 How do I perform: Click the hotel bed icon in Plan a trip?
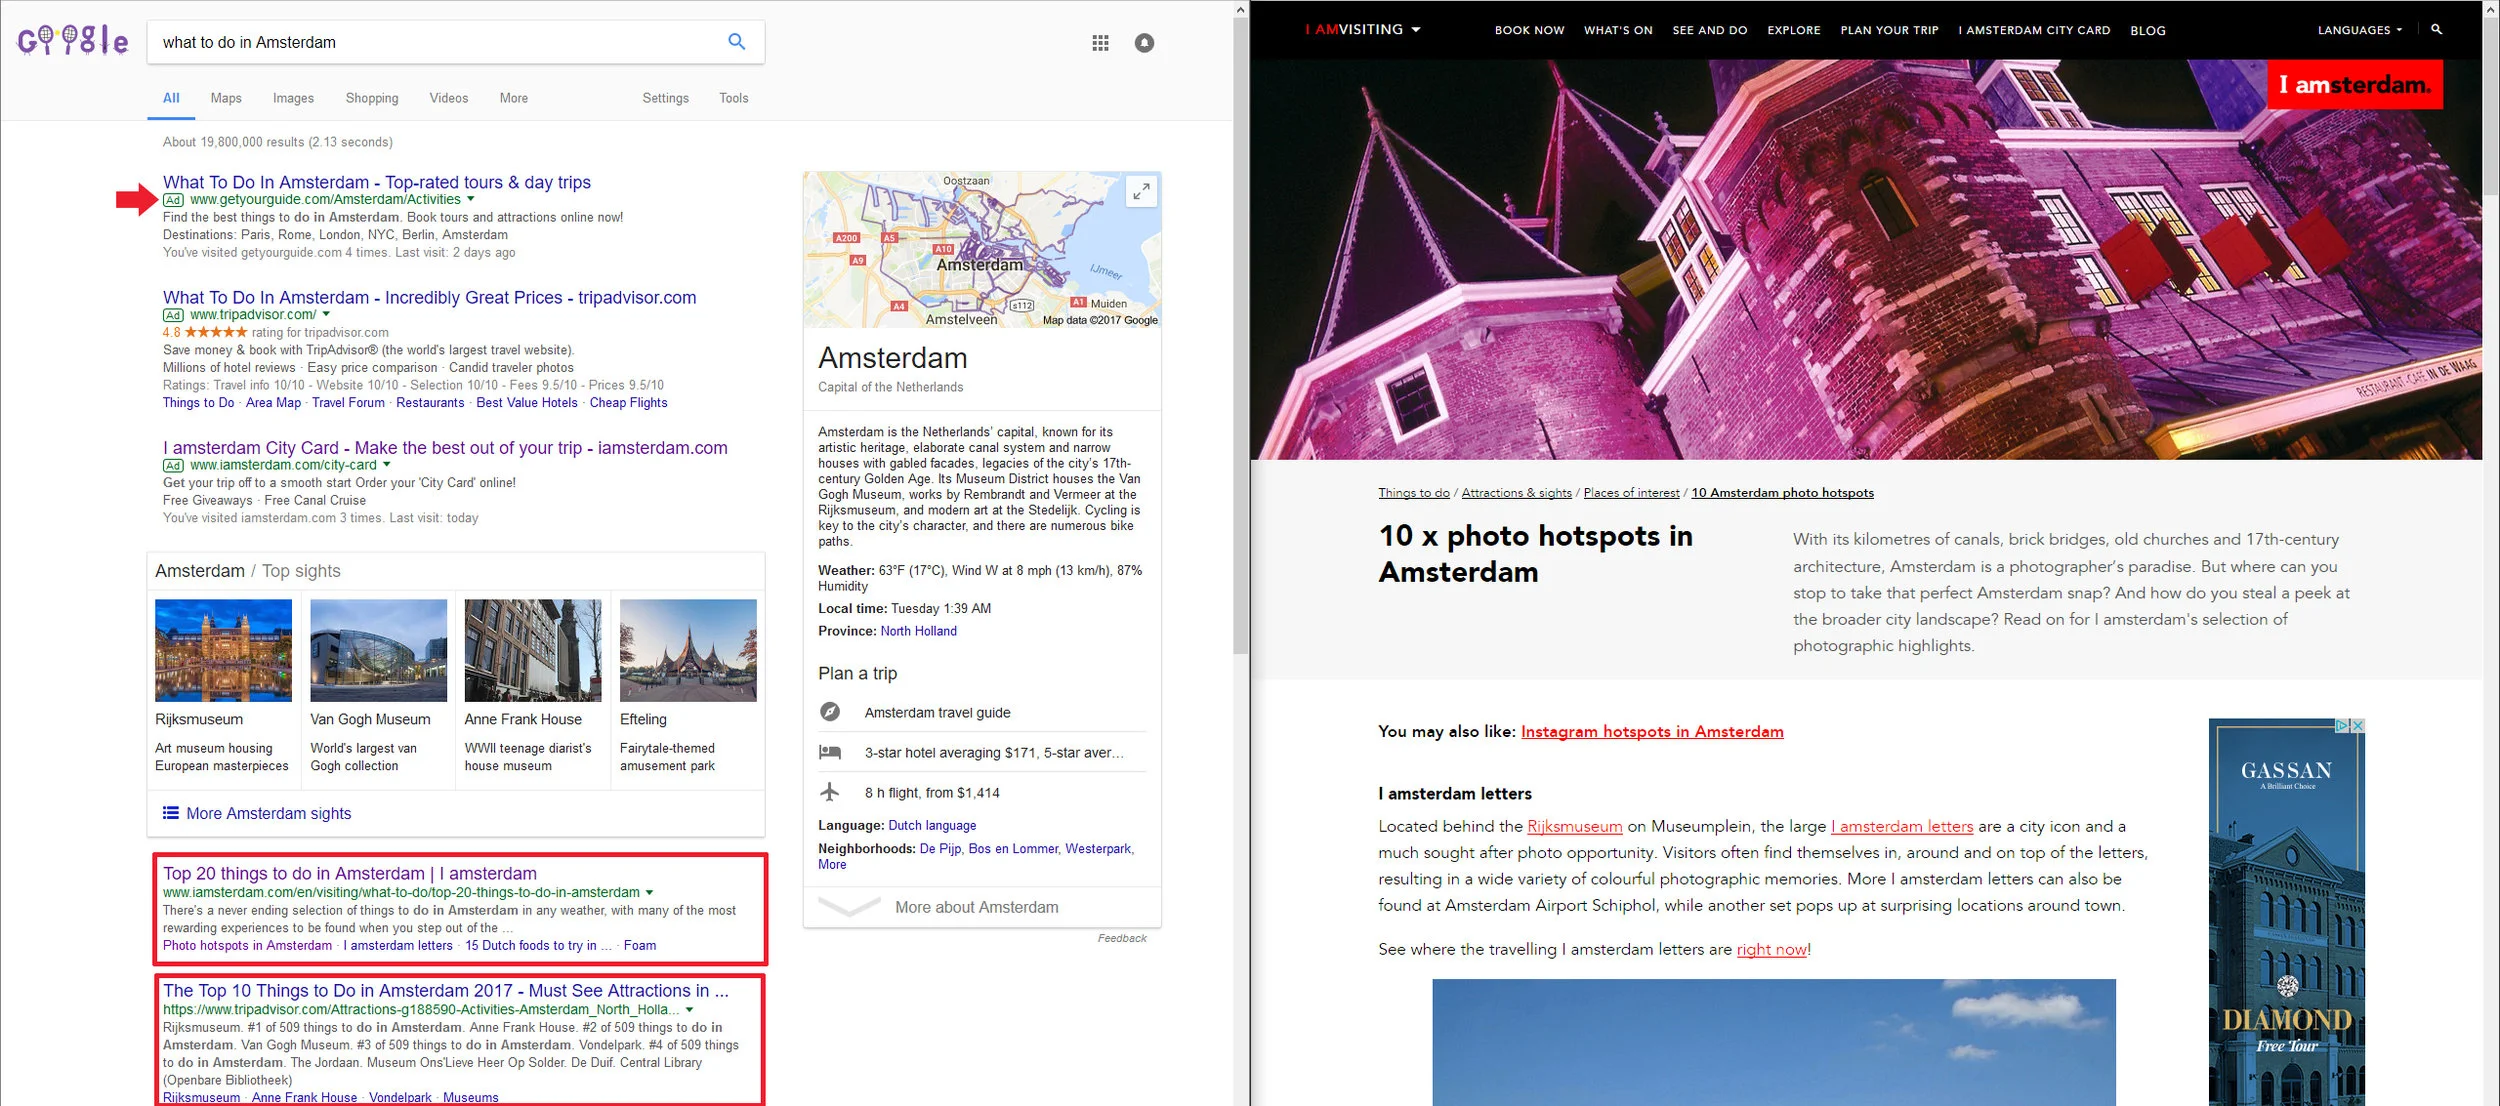point(830,752)
